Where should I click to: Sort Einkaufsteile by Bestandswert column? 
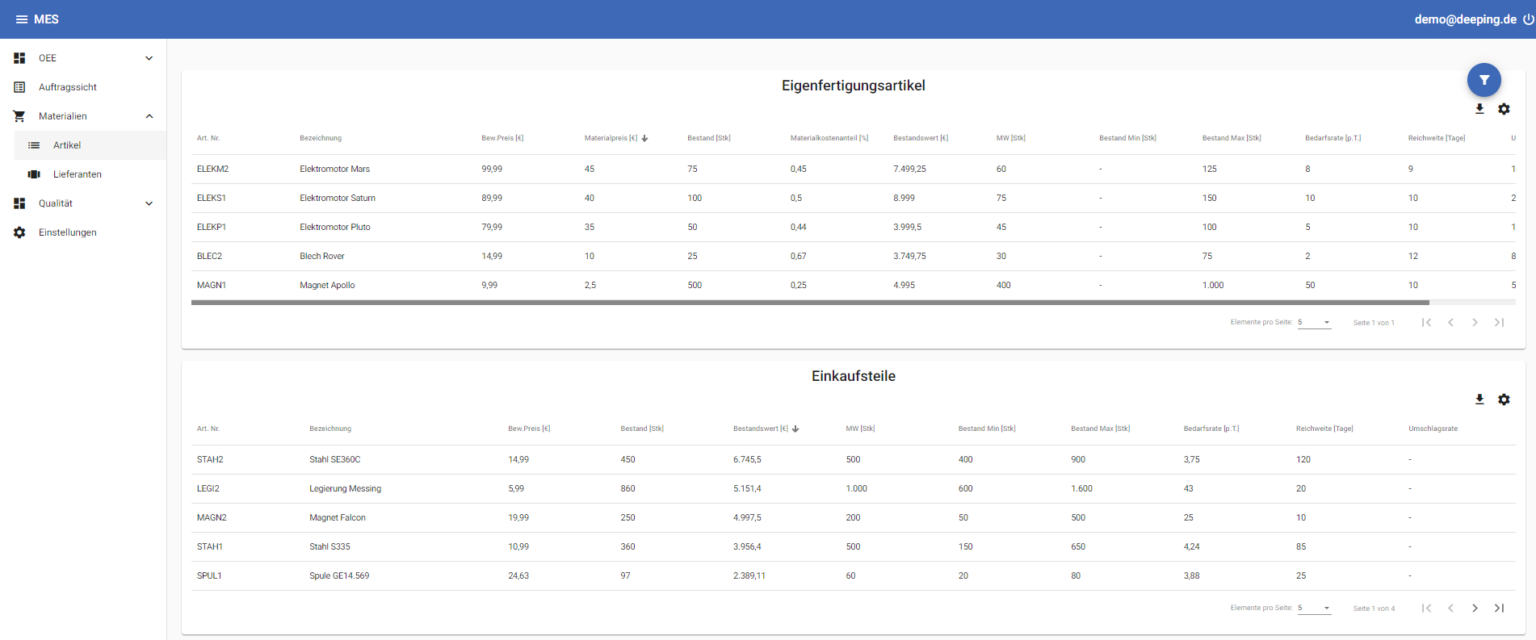click(760, 428)
